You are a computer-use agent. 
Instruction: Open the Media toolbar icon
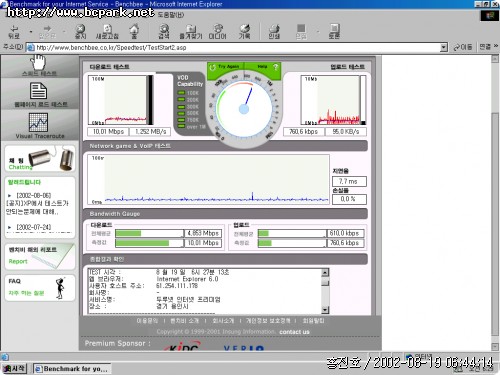click(x=217, y=31)
